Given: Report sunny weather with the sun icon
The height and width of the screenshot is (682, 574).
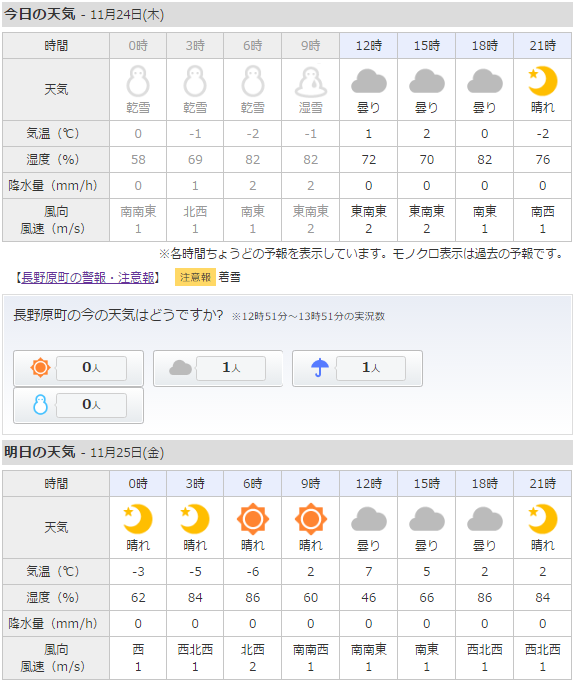Looking at the screenshot, I should [40, 368].
